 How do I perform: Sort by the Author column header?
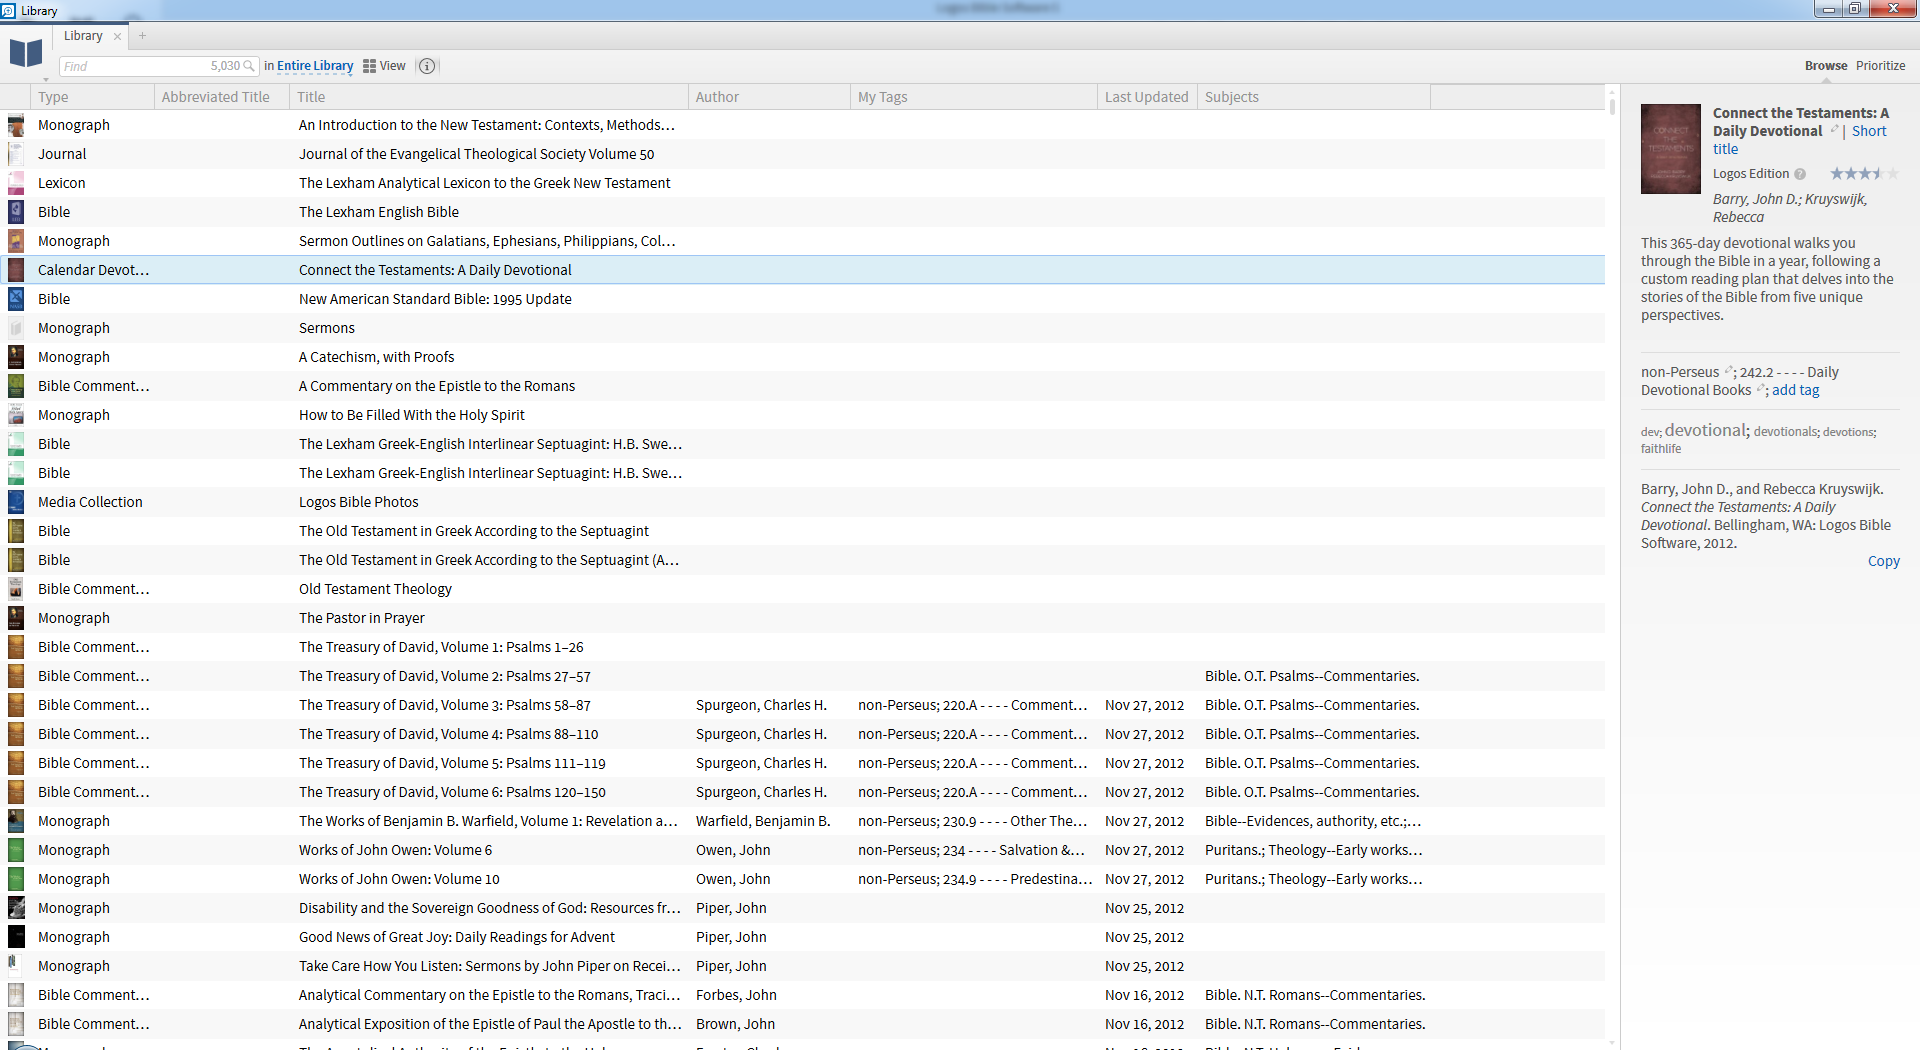(x=769, y=97)
